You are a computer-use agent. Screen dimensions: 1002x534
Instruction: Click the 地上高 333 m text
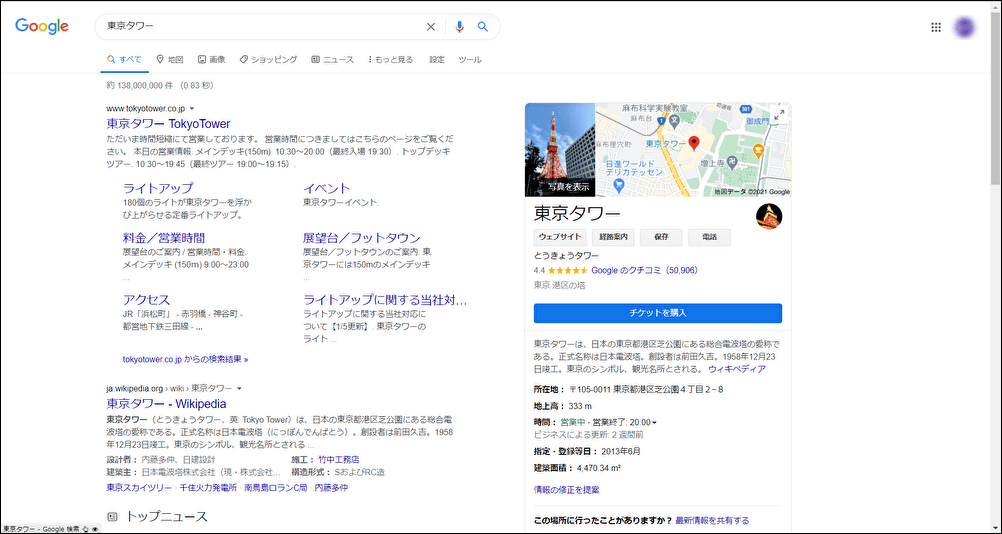tap(563, 406)
